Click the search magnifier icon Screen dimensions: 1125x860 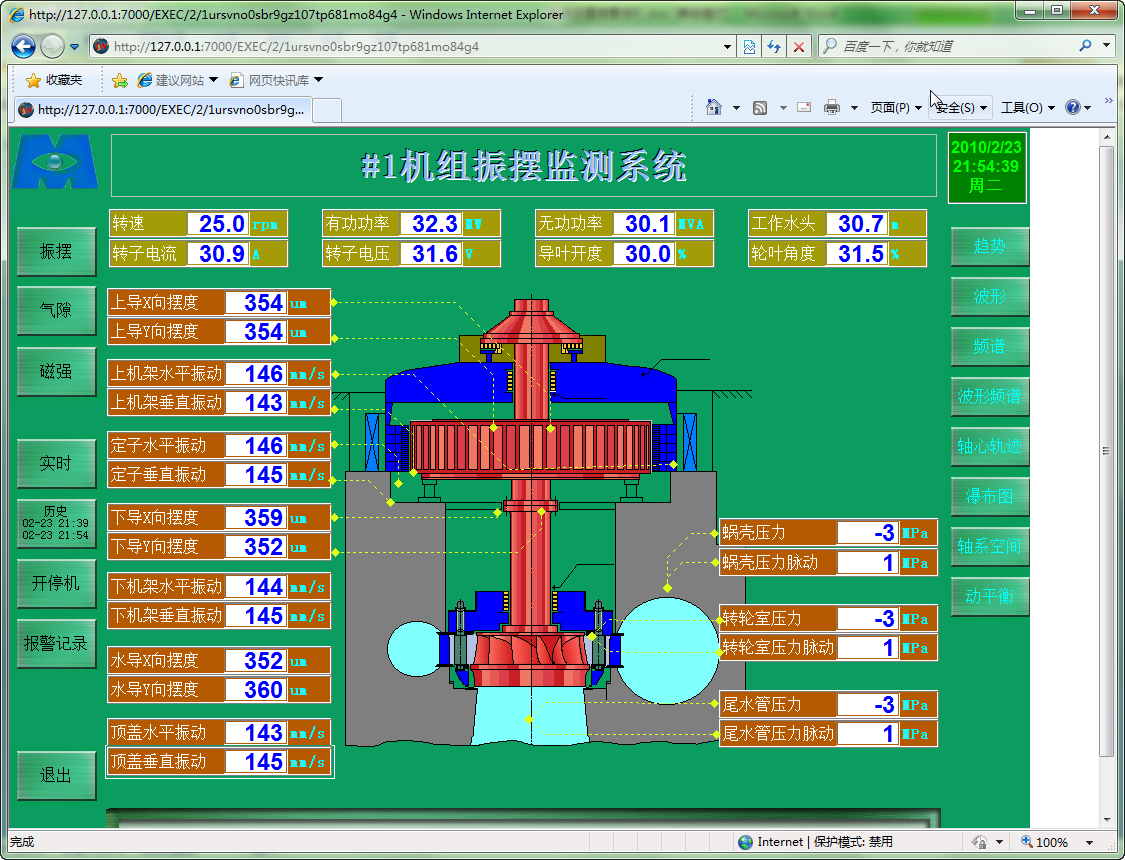1086,46
